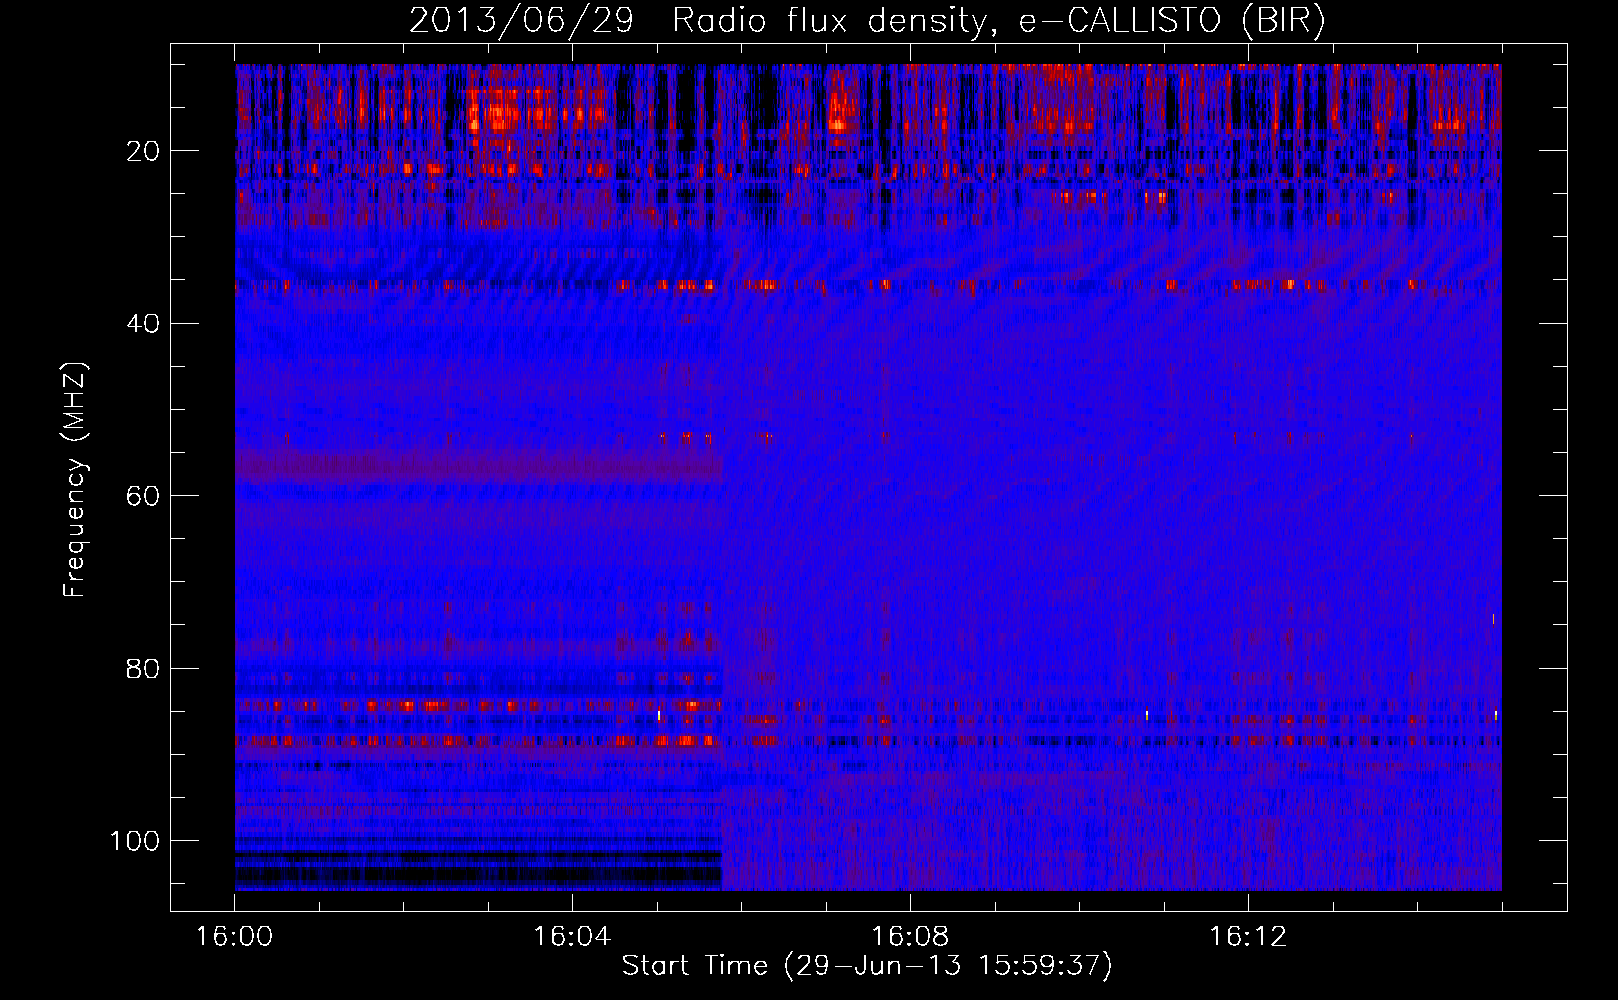Click the '16:12' time tick label
Screen dimensions: 1618x1000
coord(1248,937)
